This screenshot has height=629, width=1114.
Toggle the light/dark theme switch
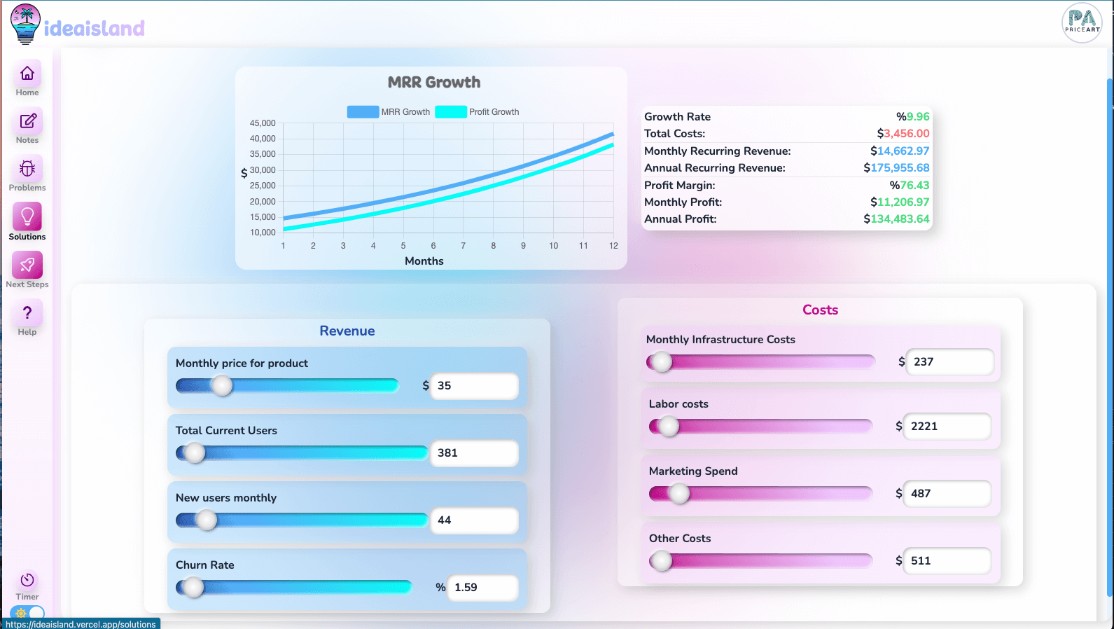(28, 612)
